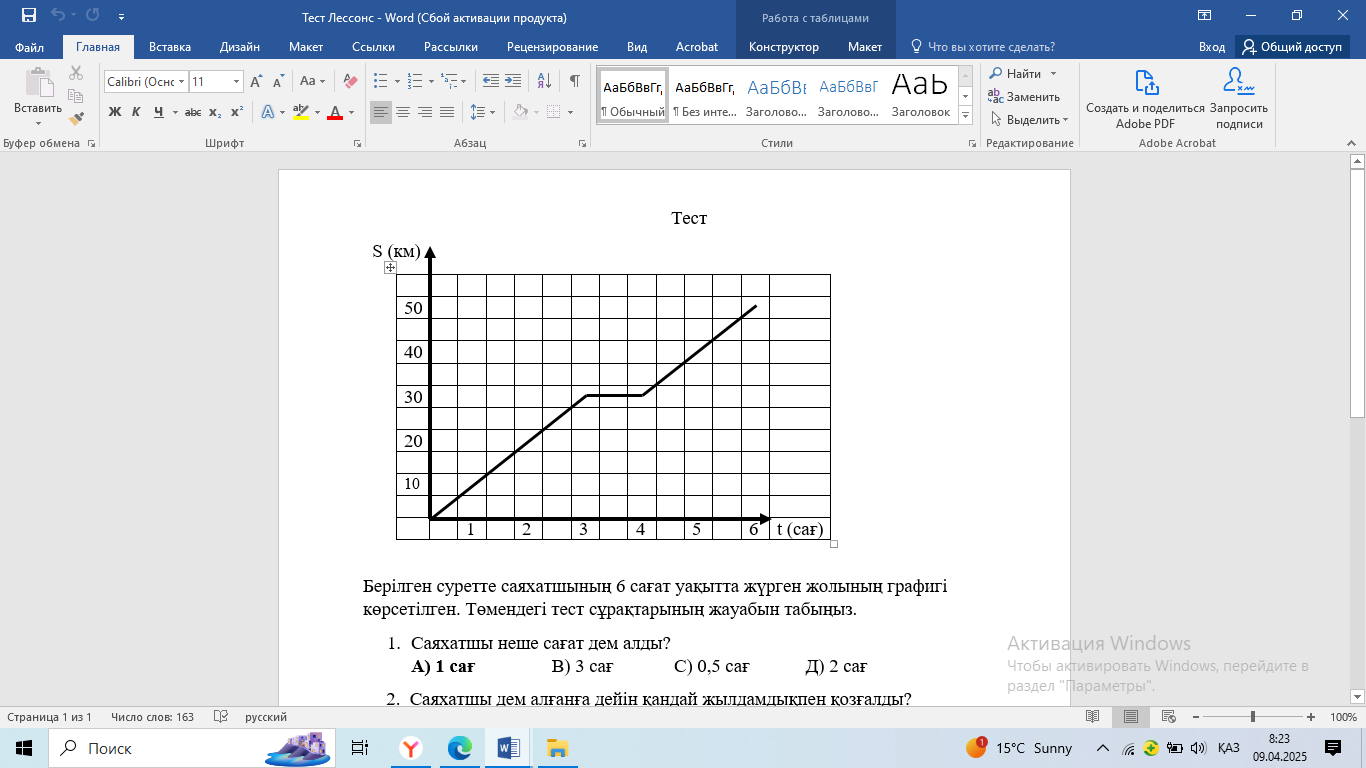
Task: Toggle bold Ж formatting
Action: click(115, 112)
